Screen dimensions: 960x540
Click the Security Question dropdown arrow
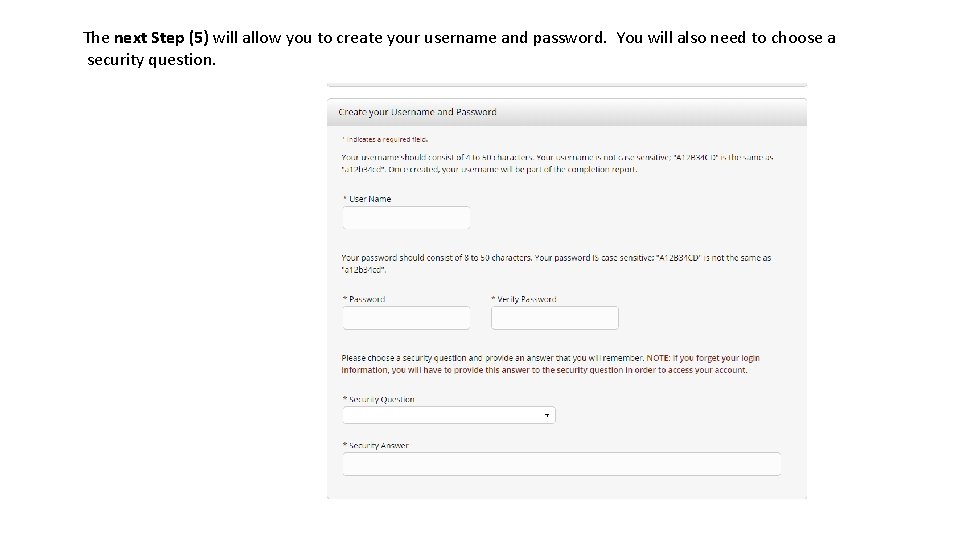(x=547, y=415)
